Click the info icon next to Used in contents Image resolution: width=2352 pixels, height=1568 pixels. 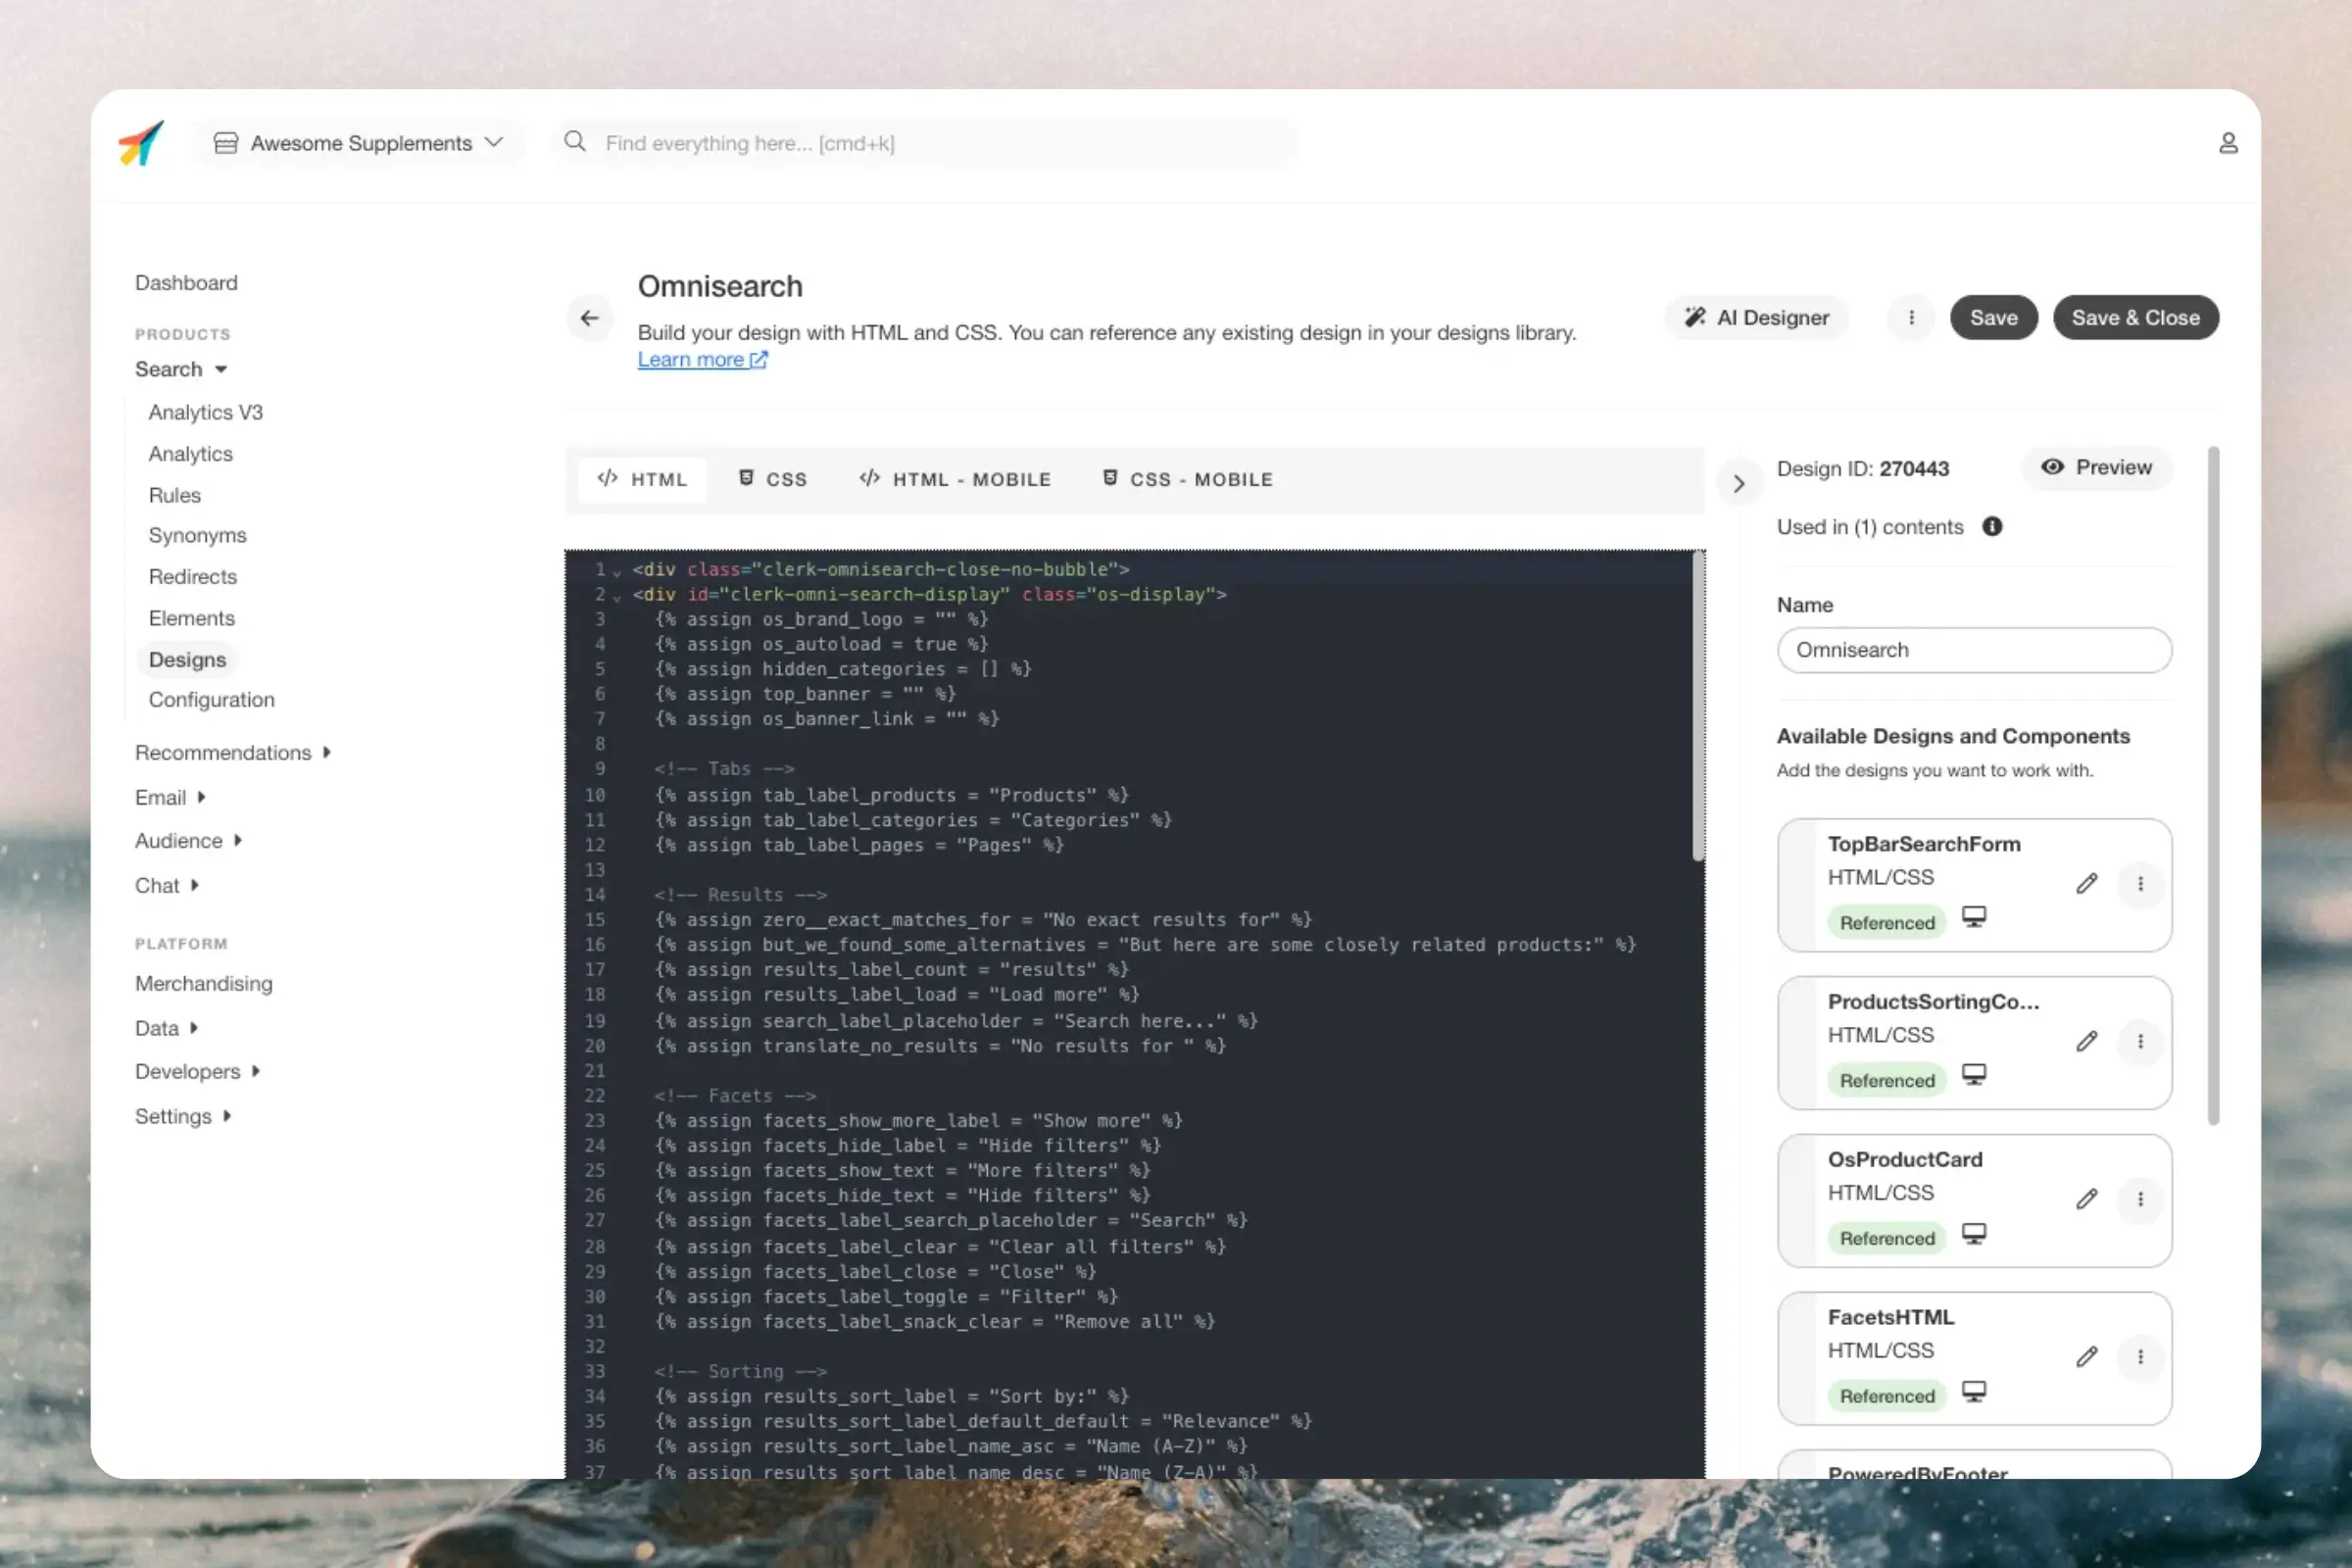[x=1992, y=527]
